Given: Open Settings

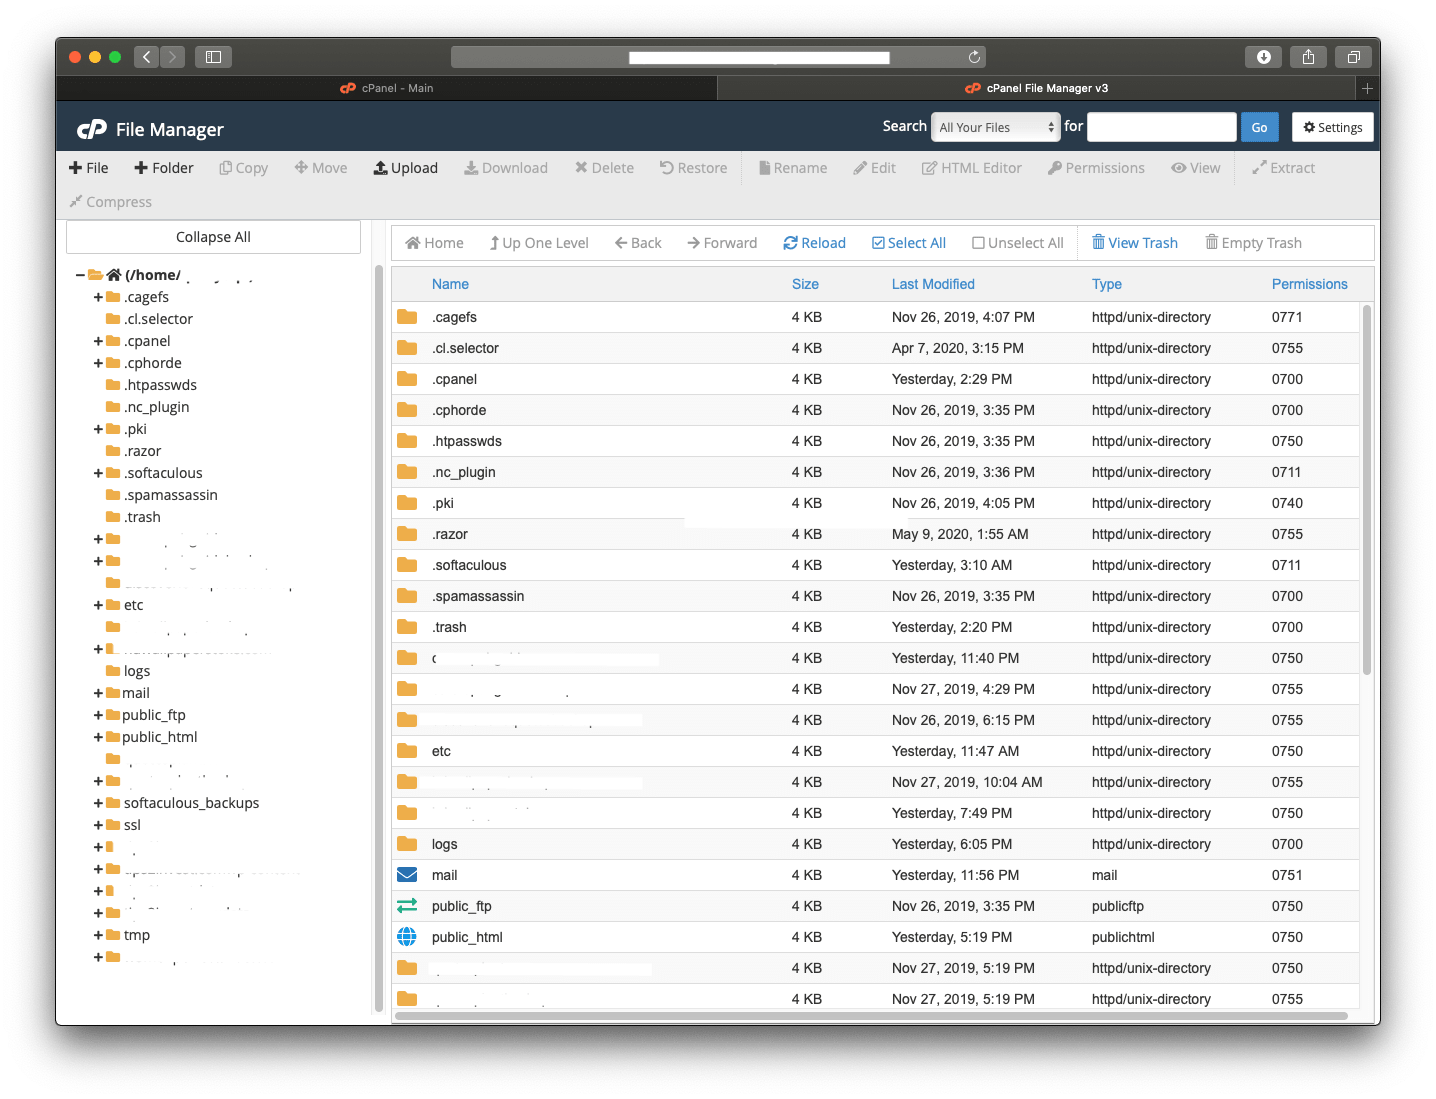Looking at the screenshot, I should point(1333,127).
